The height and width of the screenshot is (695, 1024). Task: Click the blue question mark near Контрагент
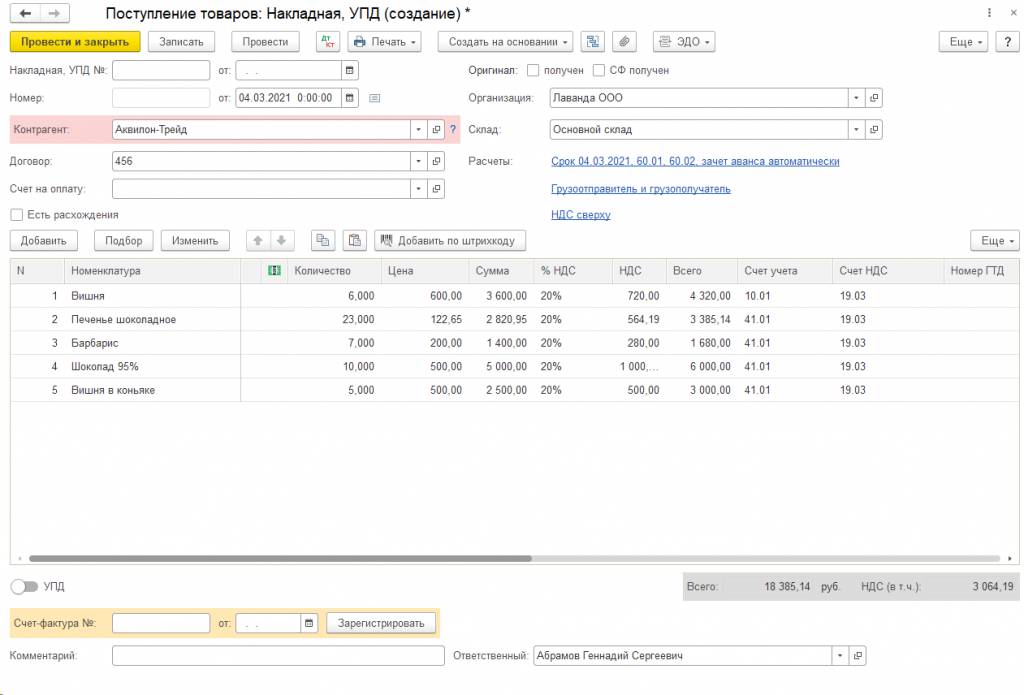coord(453,129)
